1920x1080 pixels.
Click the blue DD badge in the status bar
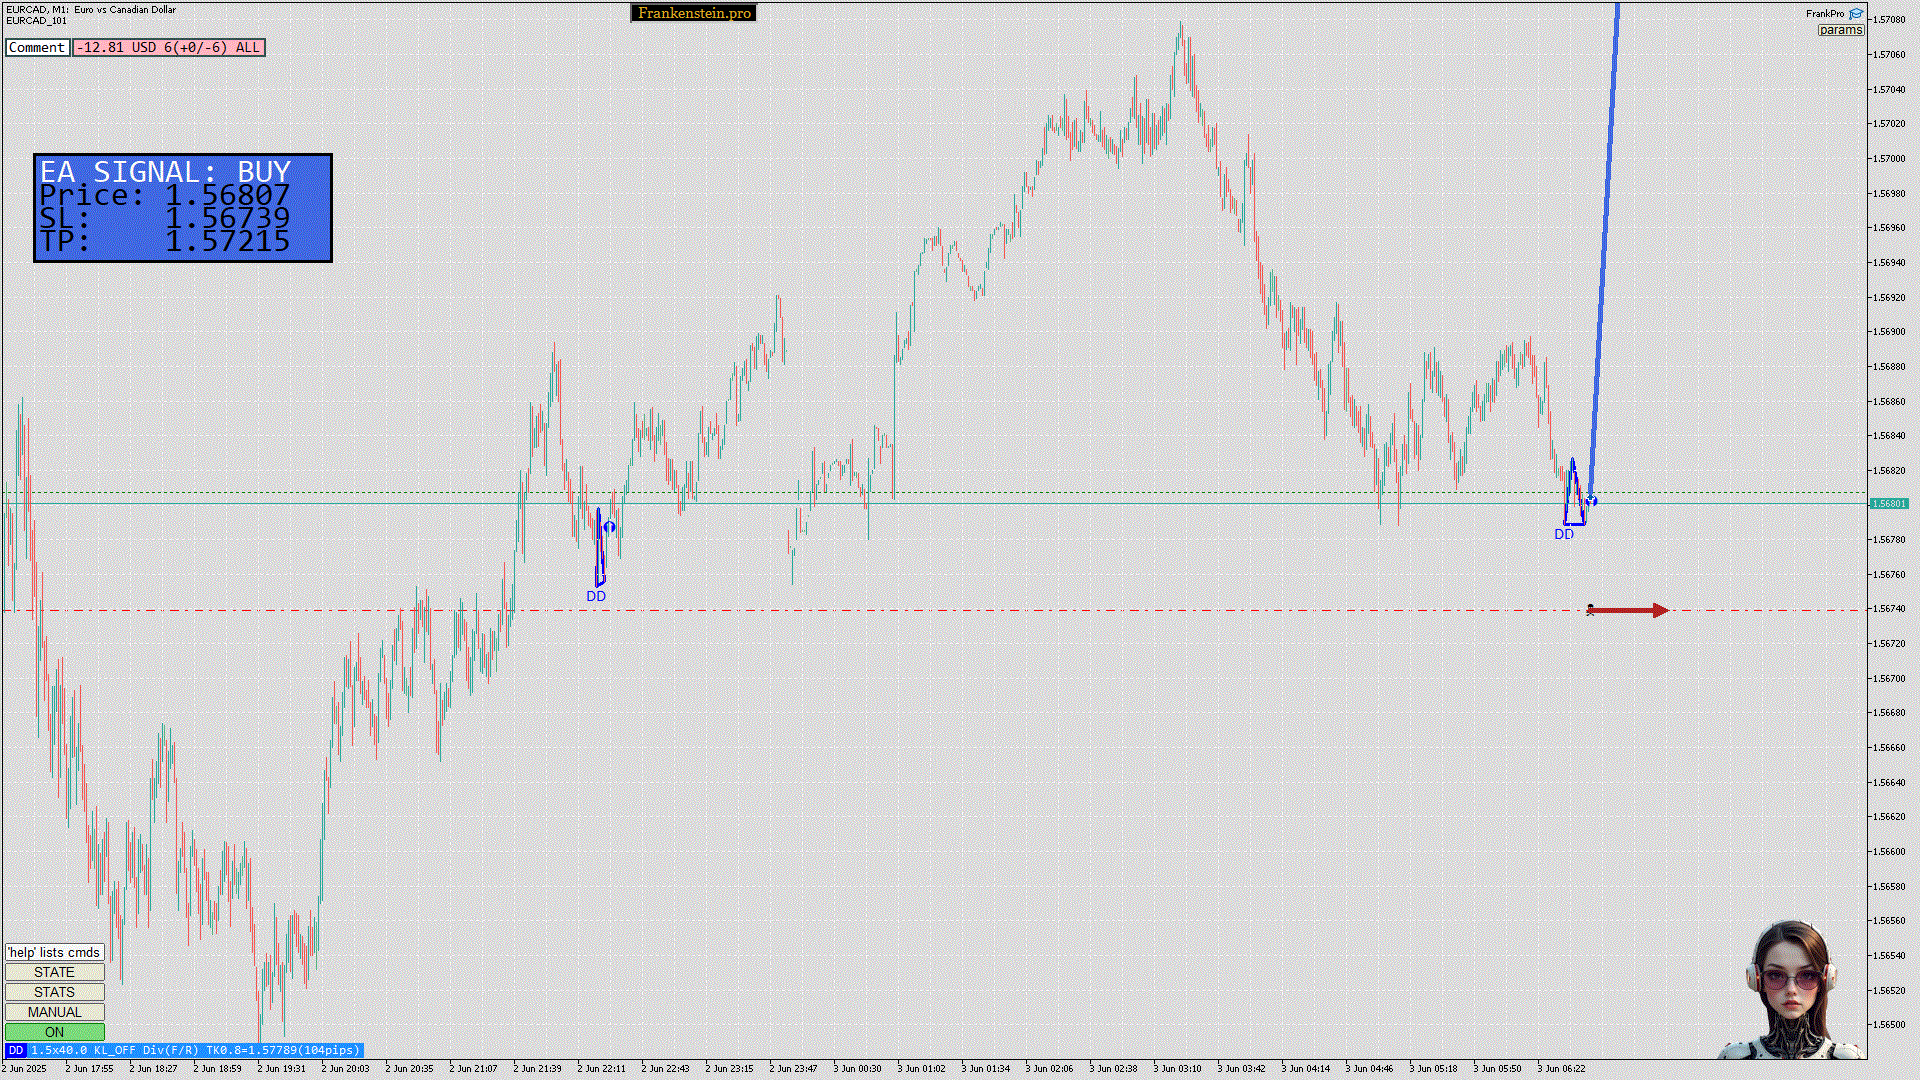15,1050
